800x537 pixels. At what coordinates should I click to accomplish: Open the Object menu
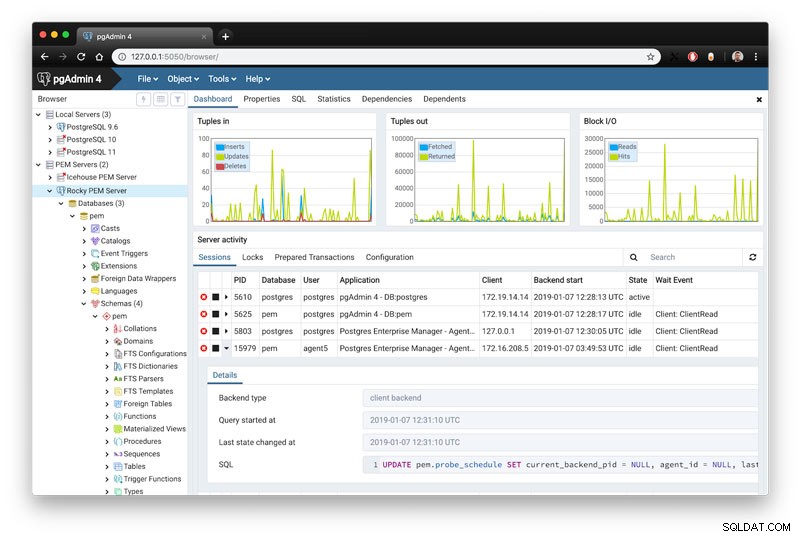point(183,79)
